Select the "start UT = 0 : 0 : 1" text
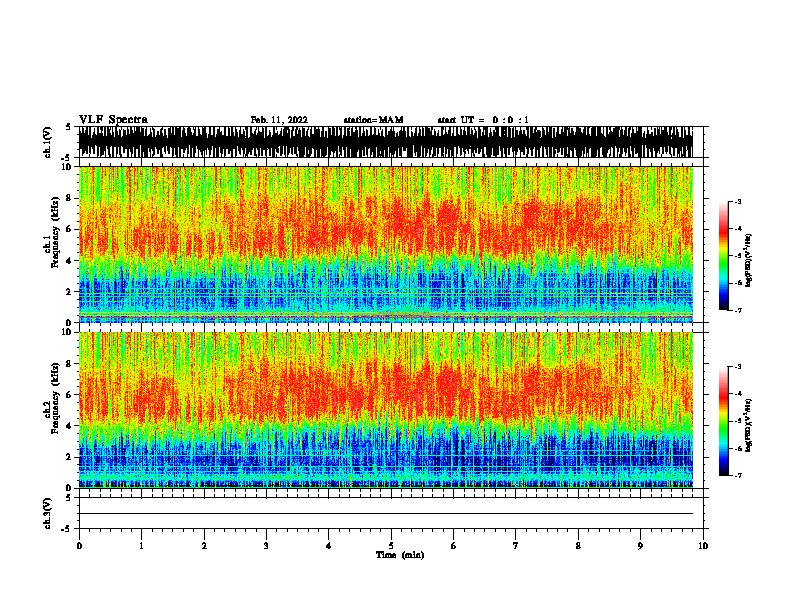This screenshot has height=612, width=792. coord(483,120)
